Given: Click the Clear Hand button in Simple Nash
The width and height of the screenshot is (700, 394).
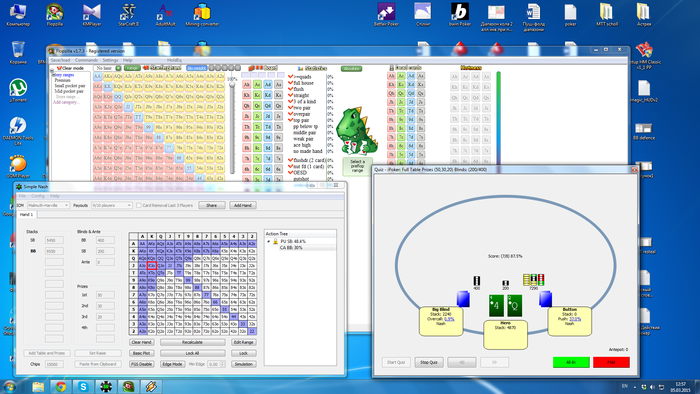Looking at the screenshot, I should (x=142, y=342).
